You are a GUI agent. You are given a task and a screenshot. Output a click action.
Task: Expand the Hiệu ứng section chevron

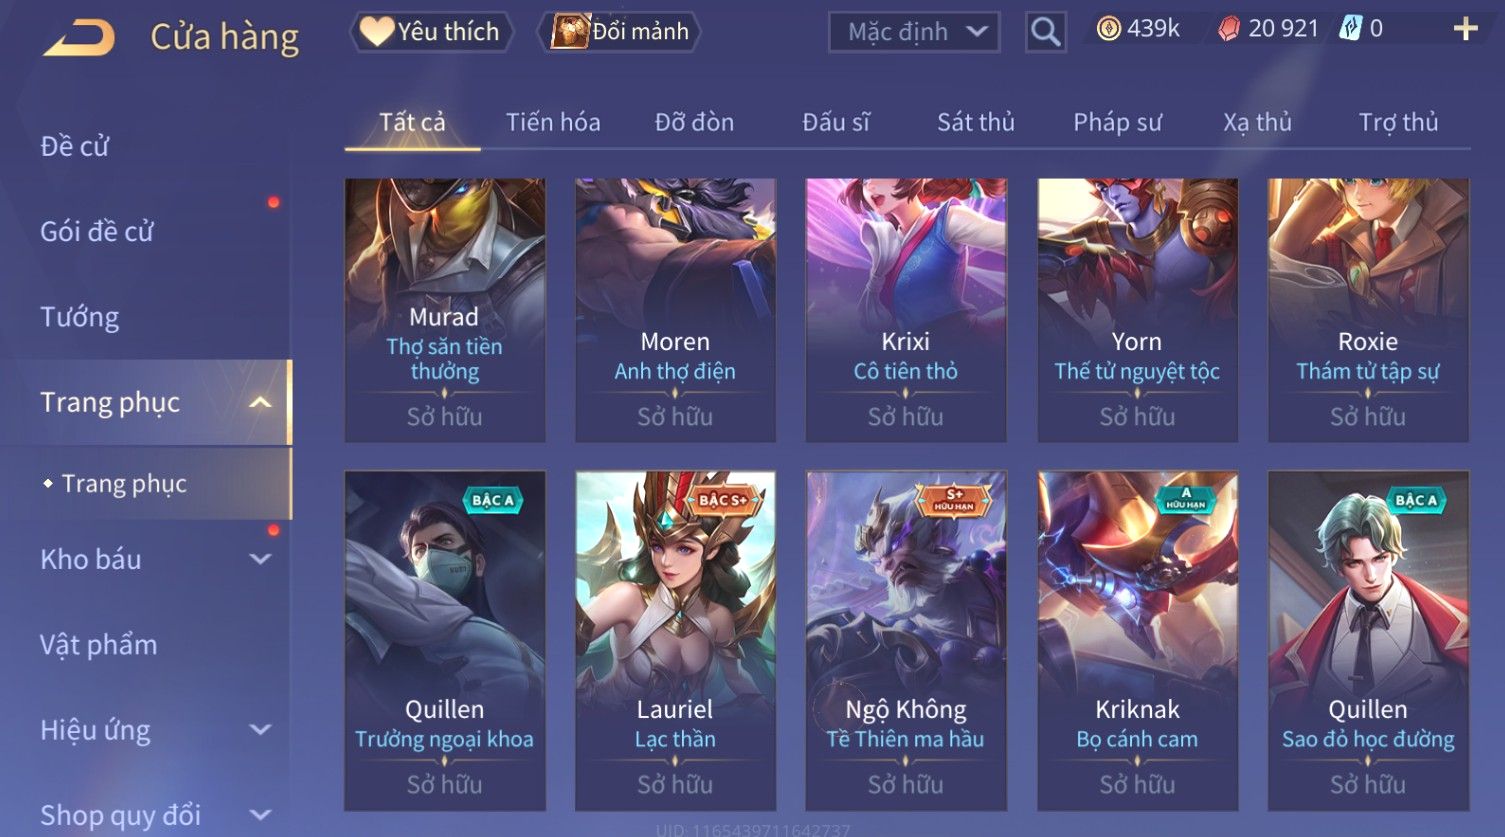coord(260,730)
